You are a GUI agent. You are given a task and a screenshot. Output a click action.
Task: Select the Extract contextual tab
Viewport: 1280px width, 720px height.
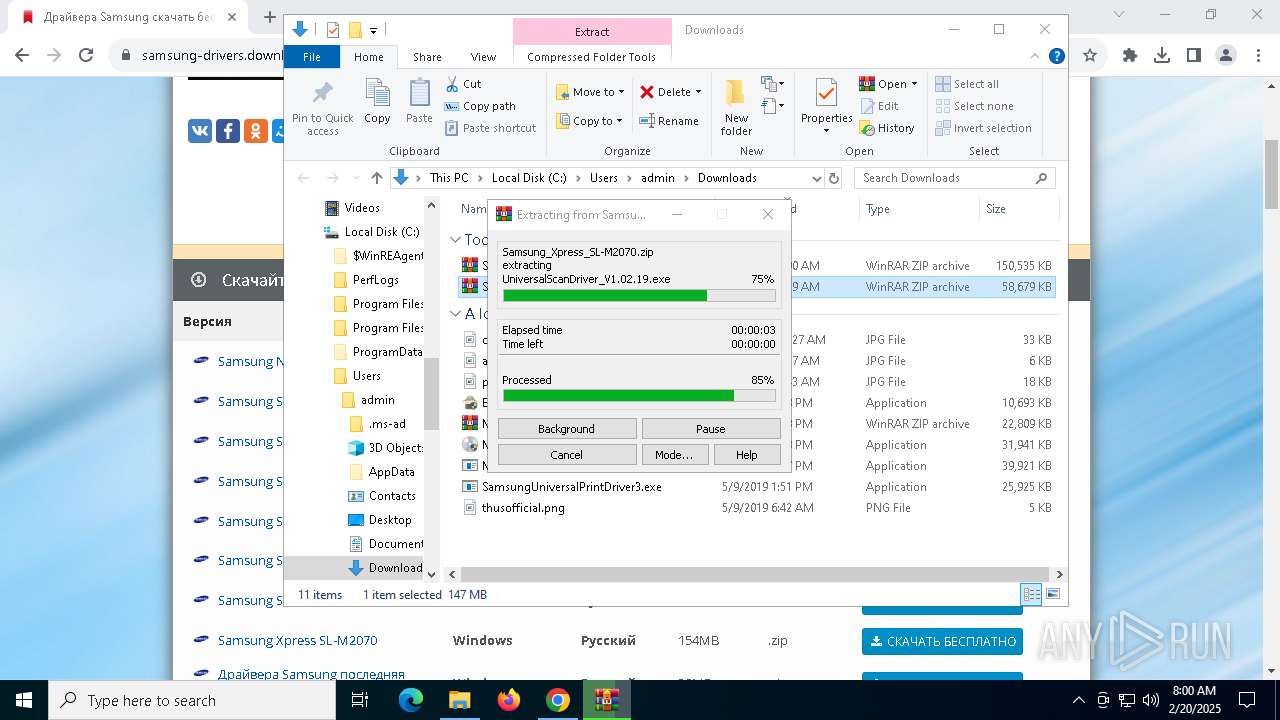pos(591,31)
